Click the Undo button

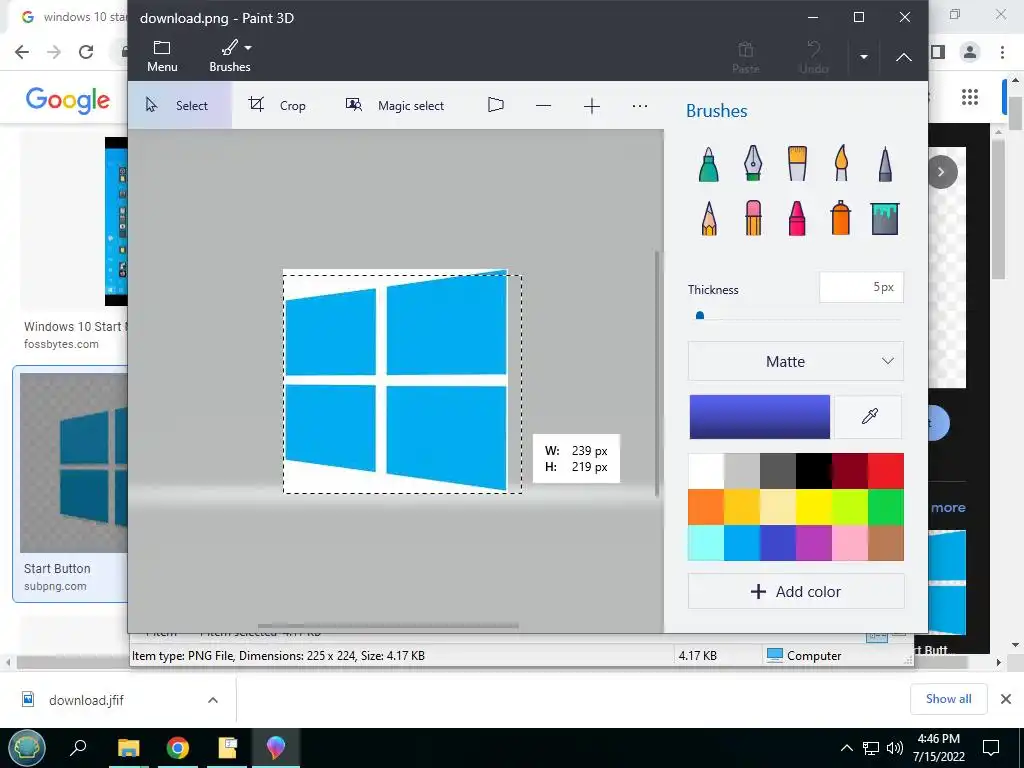tap(814, 57)
